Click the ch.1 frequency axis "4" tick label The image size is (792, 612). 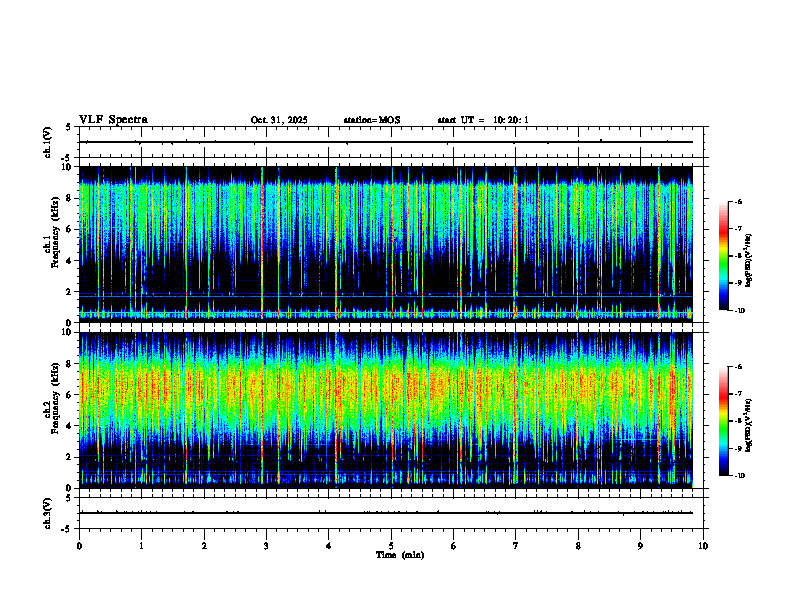point(70,261)
